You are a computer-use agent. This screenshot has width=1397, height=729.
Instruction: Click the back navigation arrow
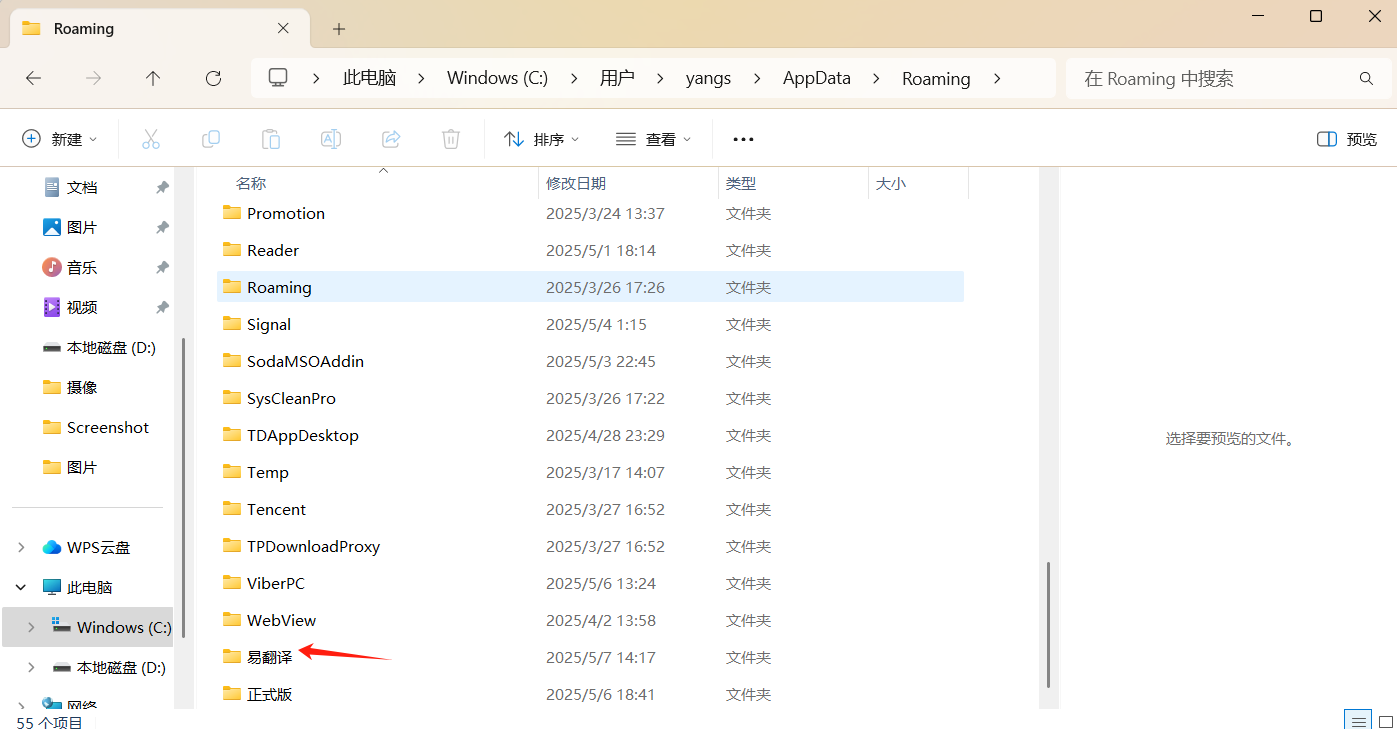[x=33, y=78]
